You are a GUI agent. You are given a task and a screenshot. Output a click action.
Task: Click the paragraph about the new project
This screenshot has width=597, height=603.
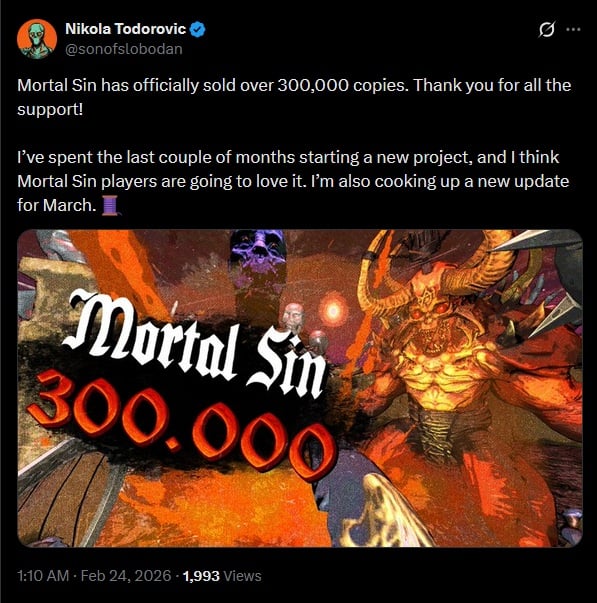(293, 181)
